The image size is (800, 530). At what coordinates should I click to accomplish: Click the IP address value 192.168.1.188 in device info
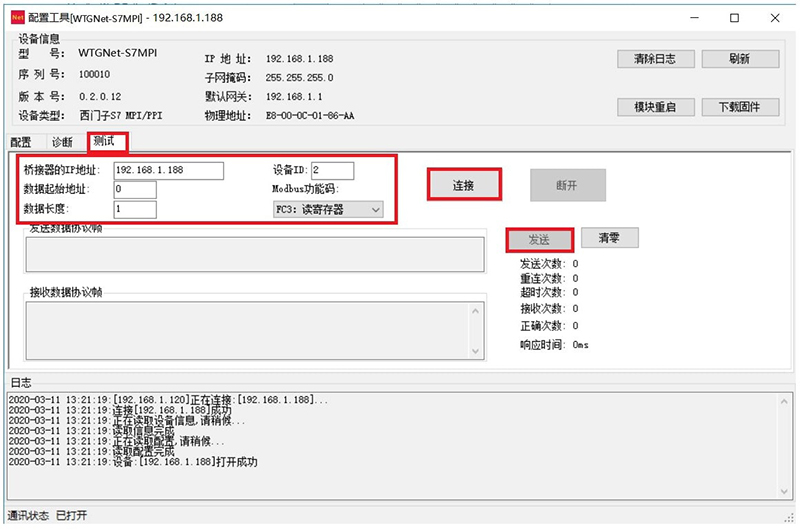pos(299,59)
